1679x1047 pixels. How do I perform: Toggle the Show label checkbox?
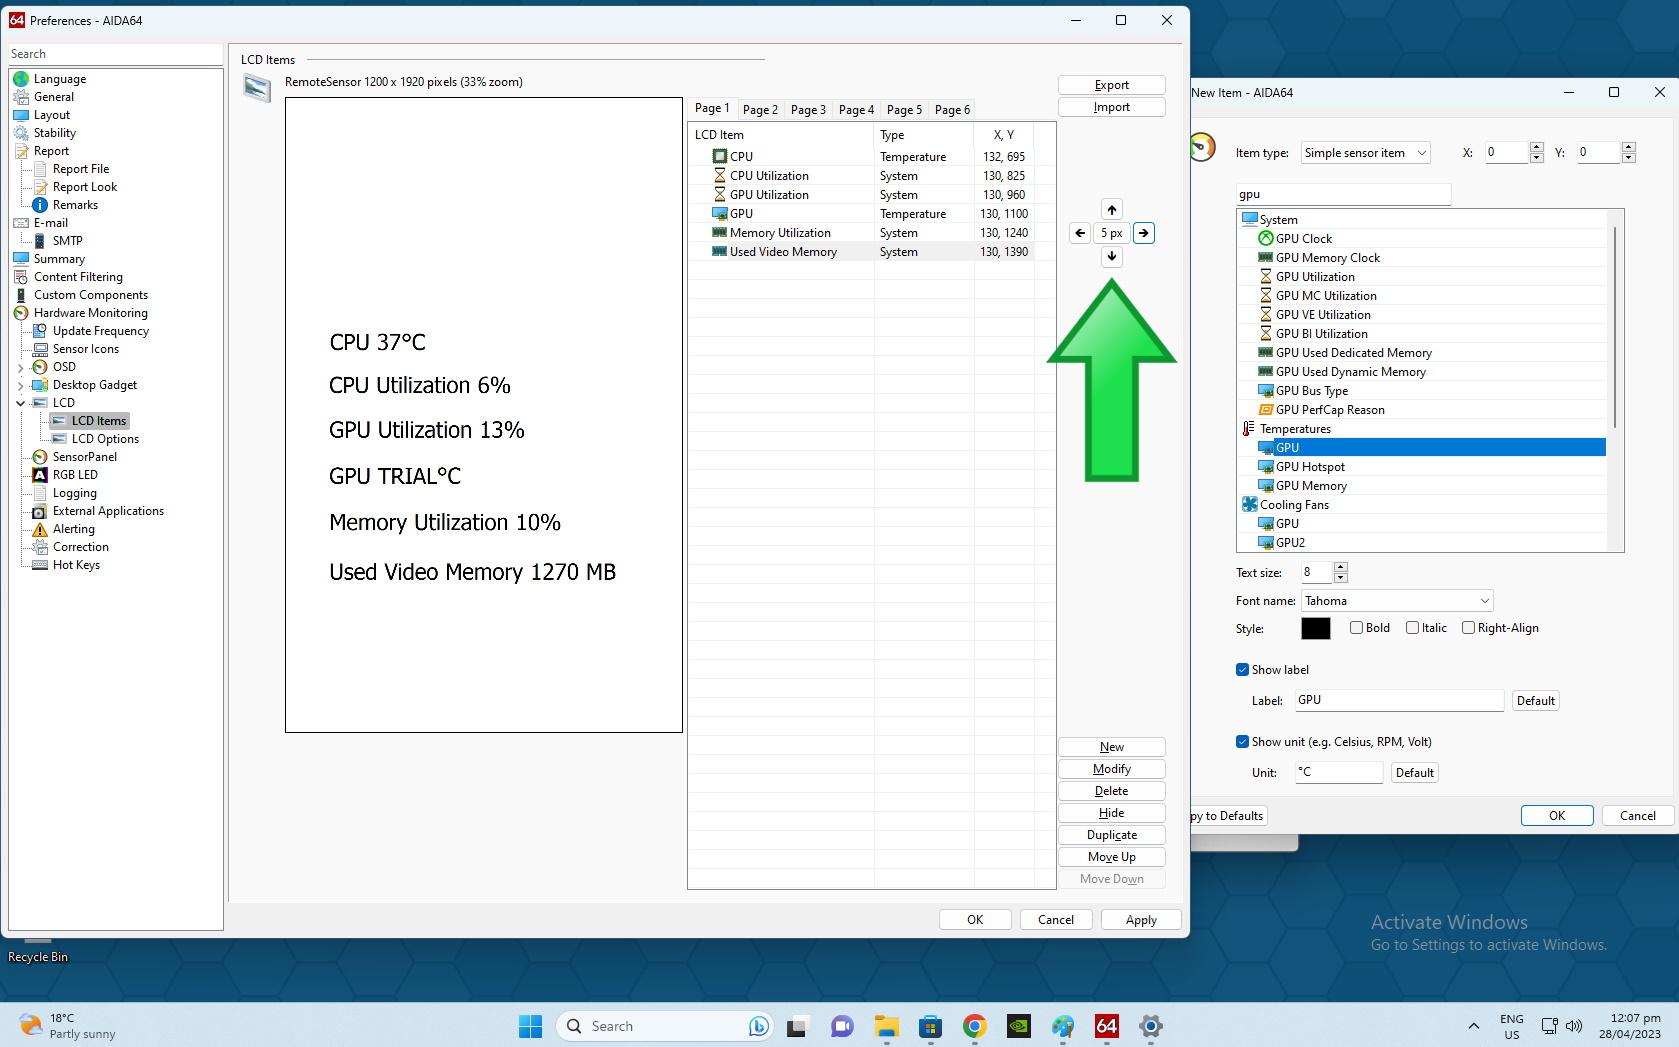pyautogui.click(x=1242, y=670)
